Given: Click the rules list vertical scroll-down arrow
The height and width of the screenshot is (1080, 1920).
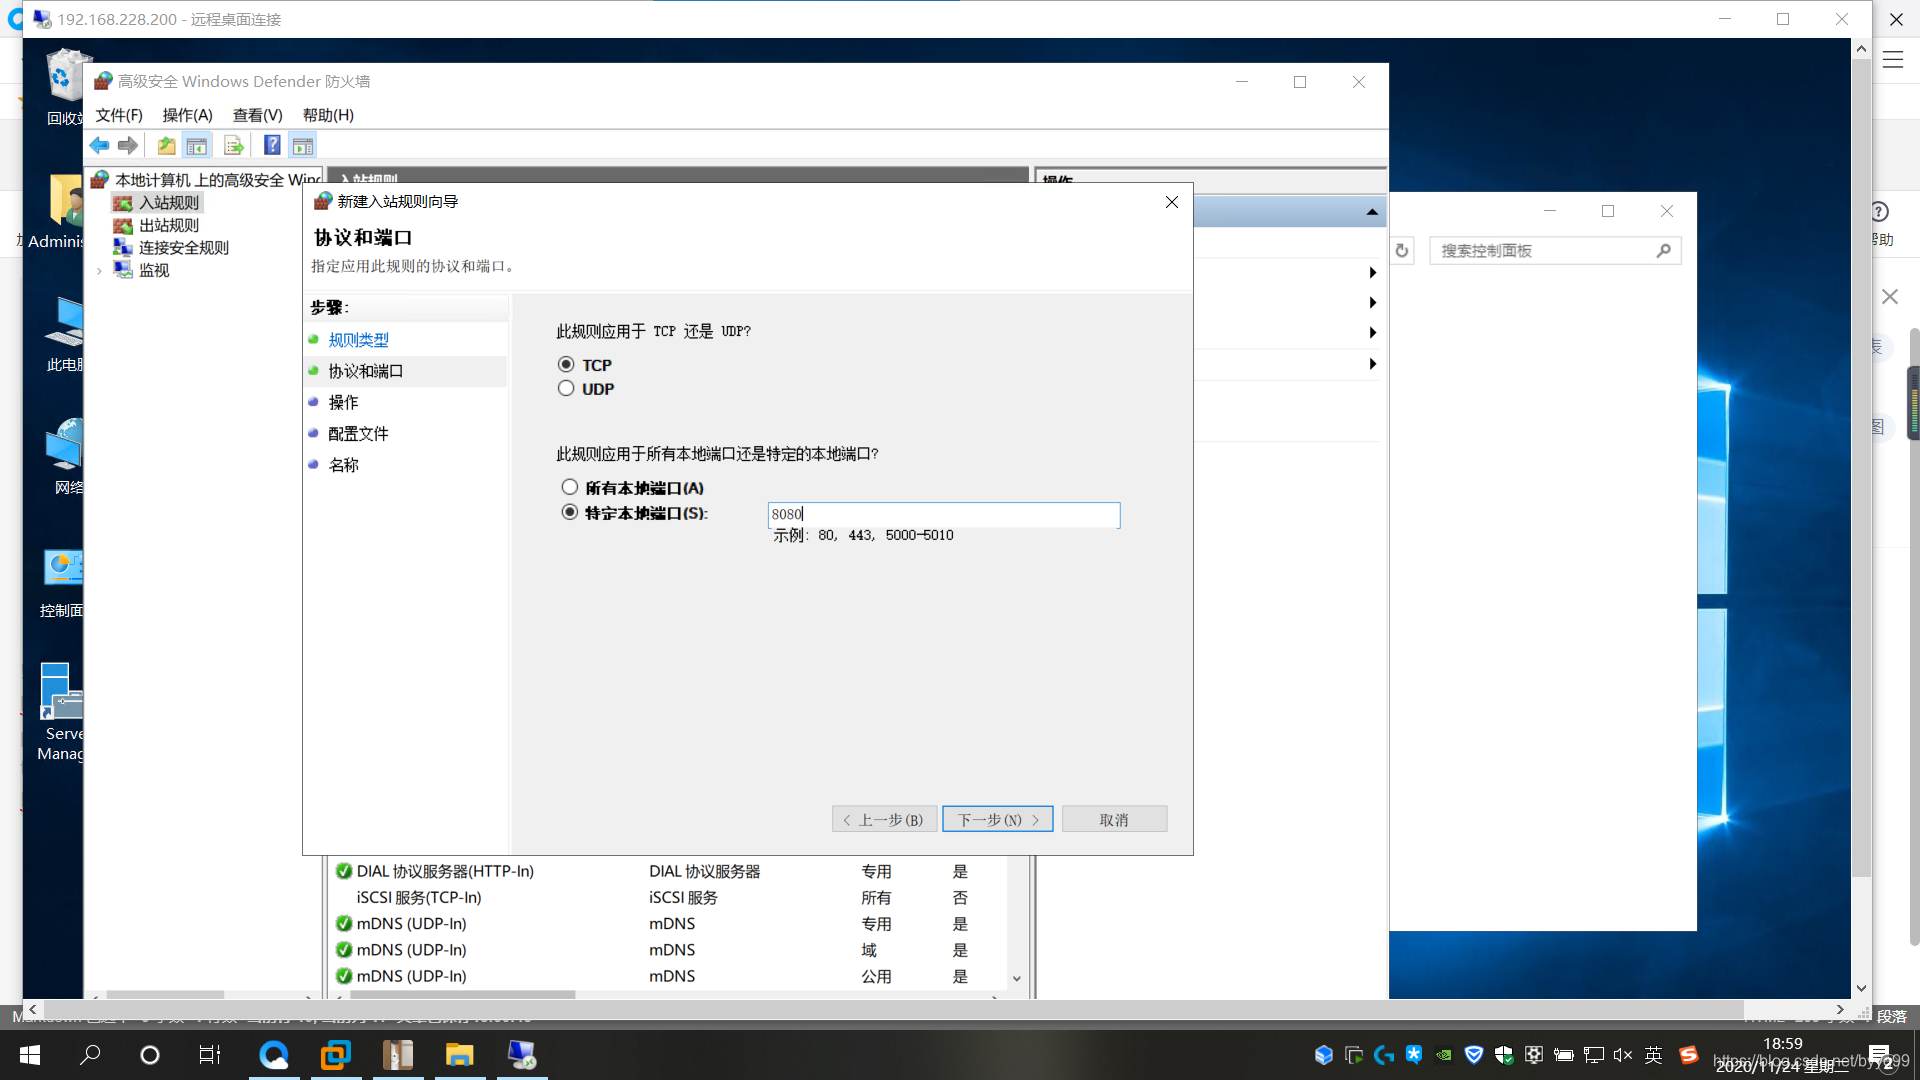Looking at the screenshot, I should [x=1016, y=979].
